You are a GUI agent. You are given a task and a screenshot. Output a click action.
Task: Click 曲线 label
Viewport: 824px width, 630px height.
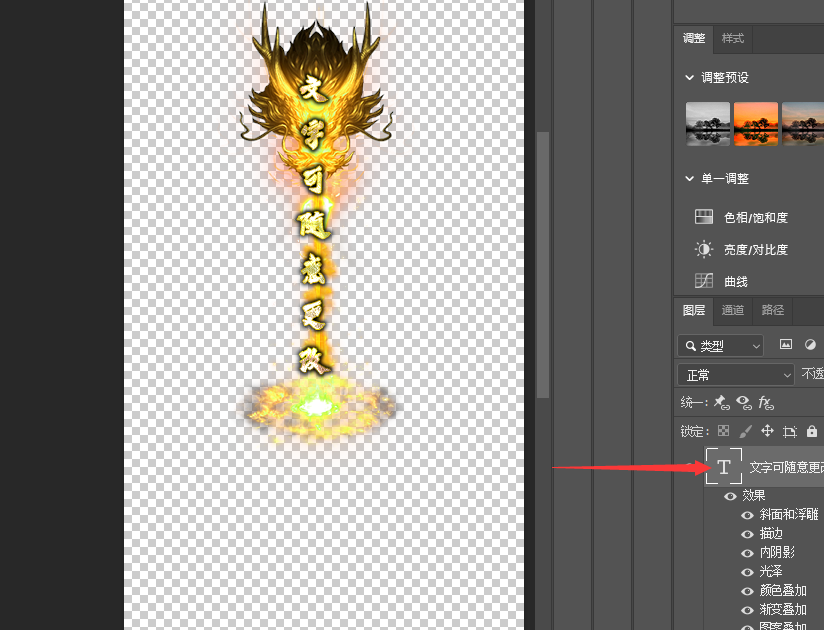(x=736, y=282)
